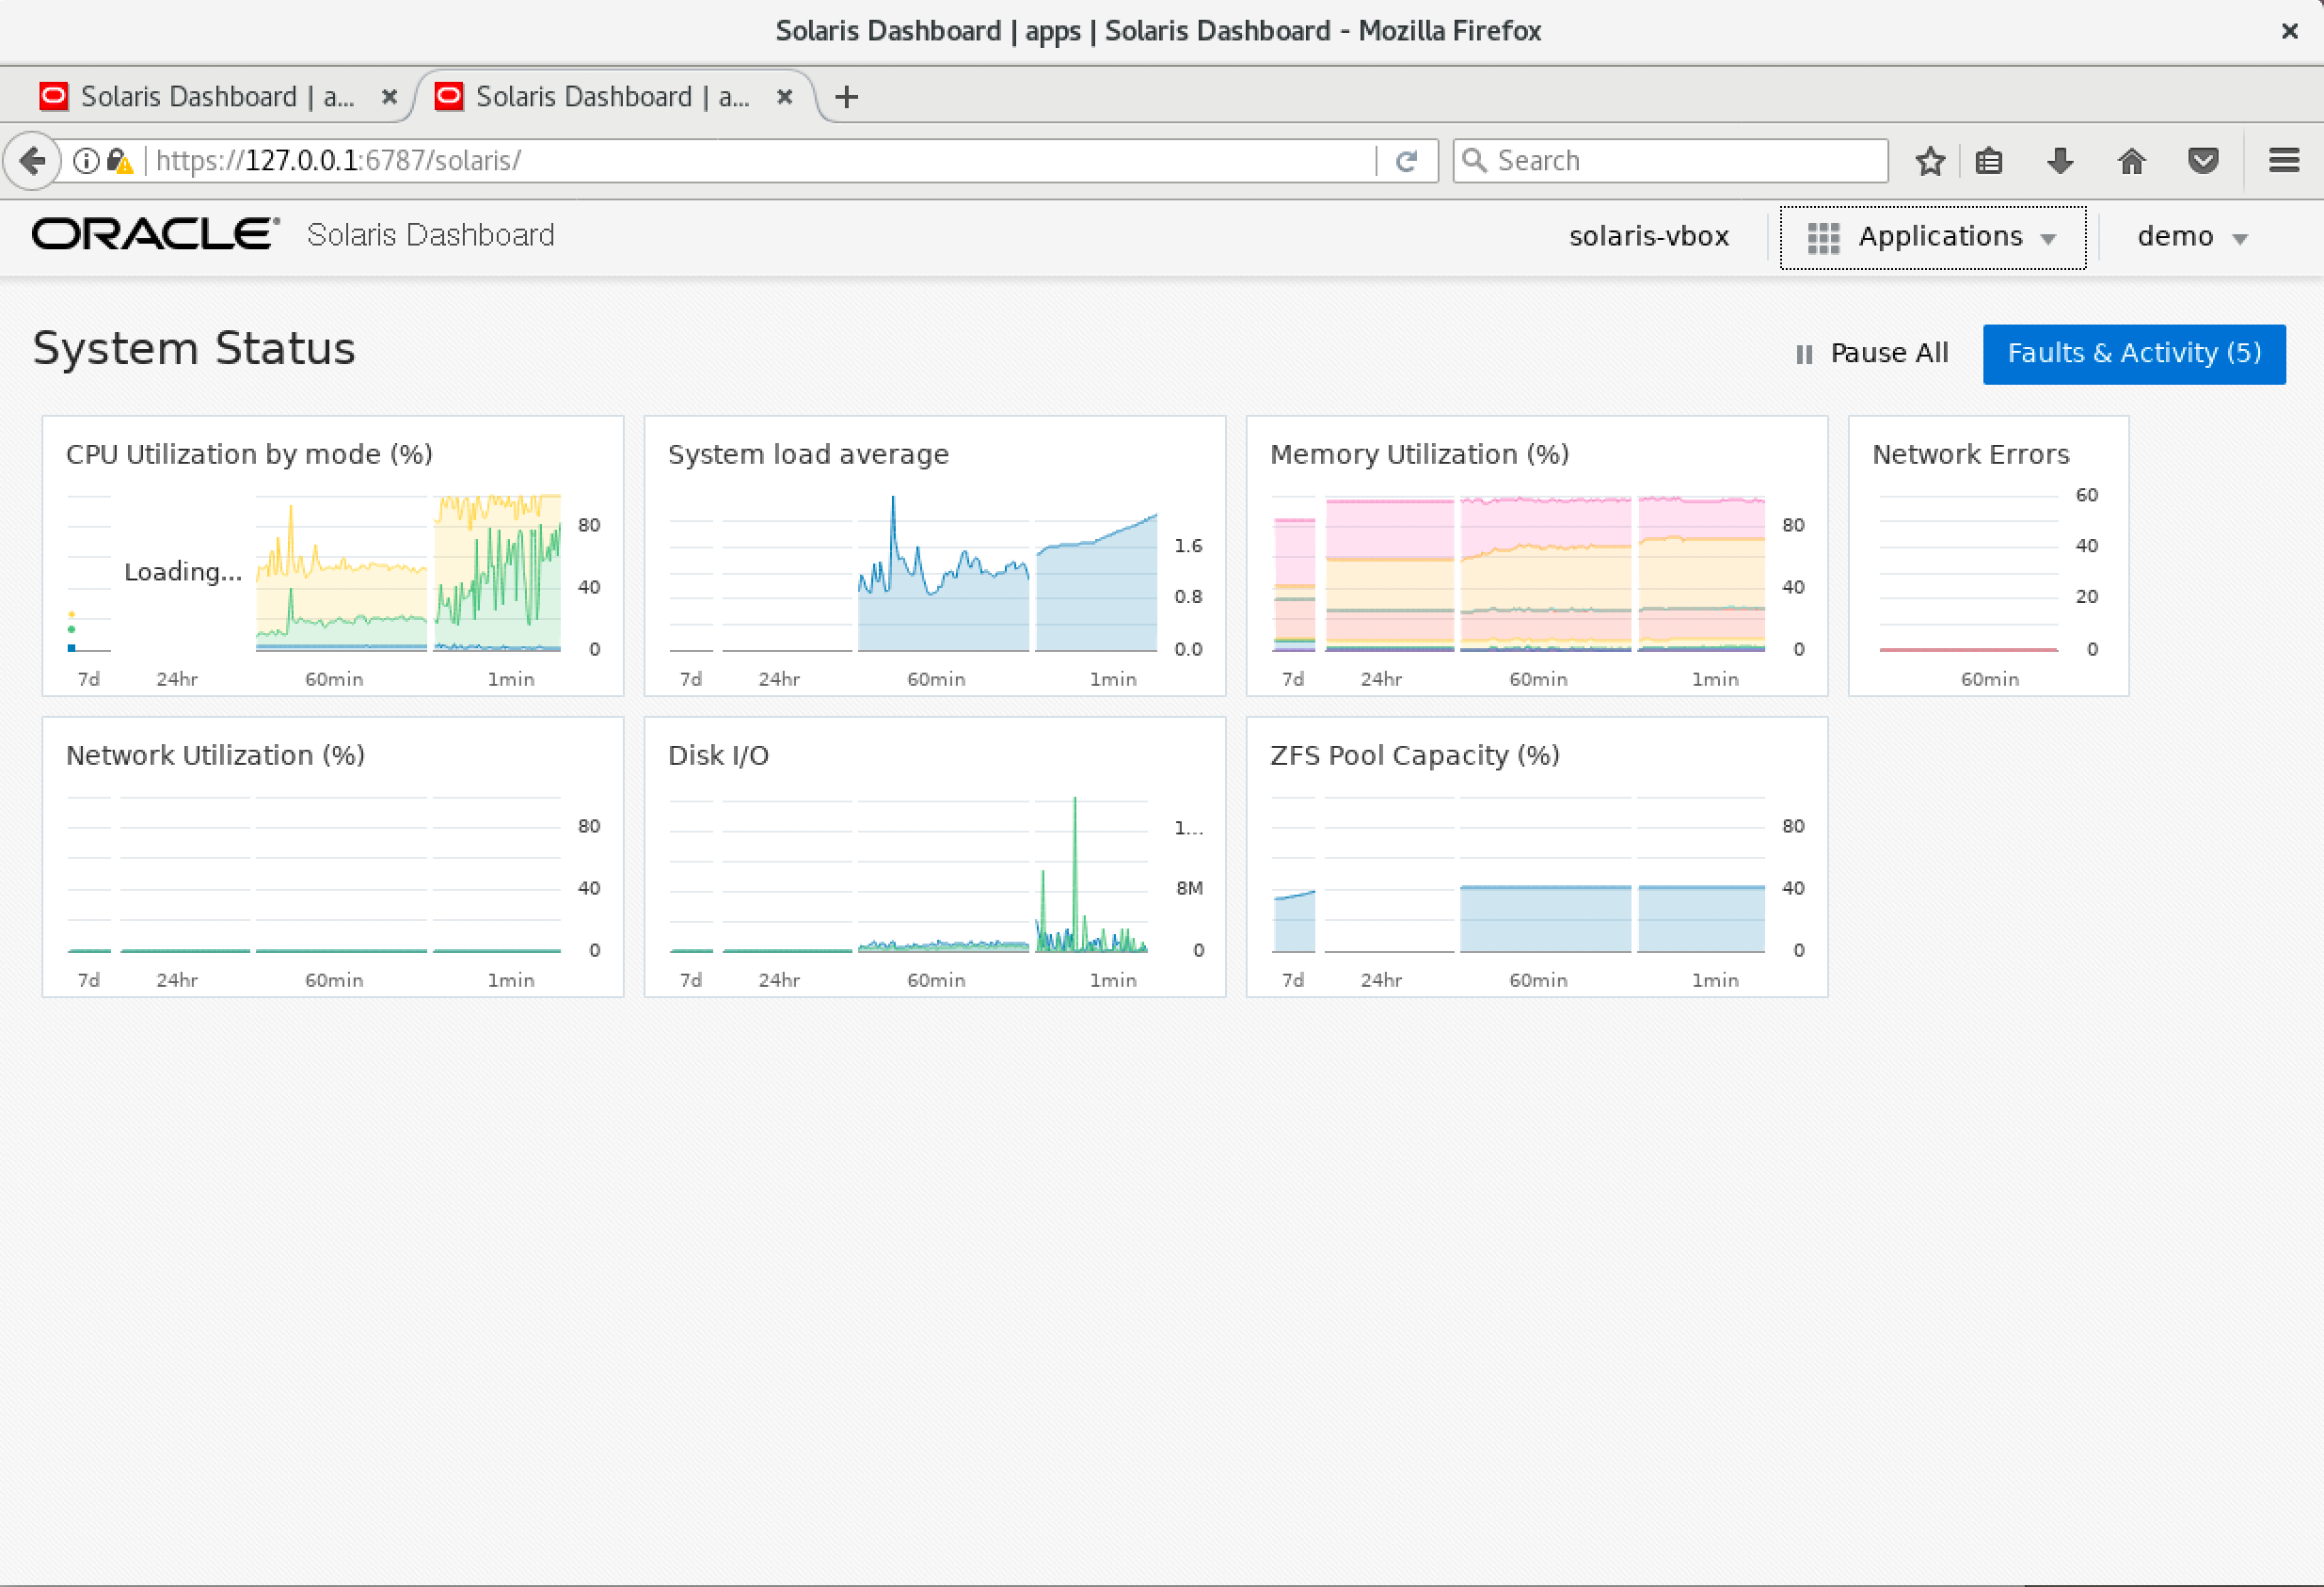The width and height of the screenshot is (2324, 1587).
Task: Pause all charts with Pause All
Action: coord(1871,353)
